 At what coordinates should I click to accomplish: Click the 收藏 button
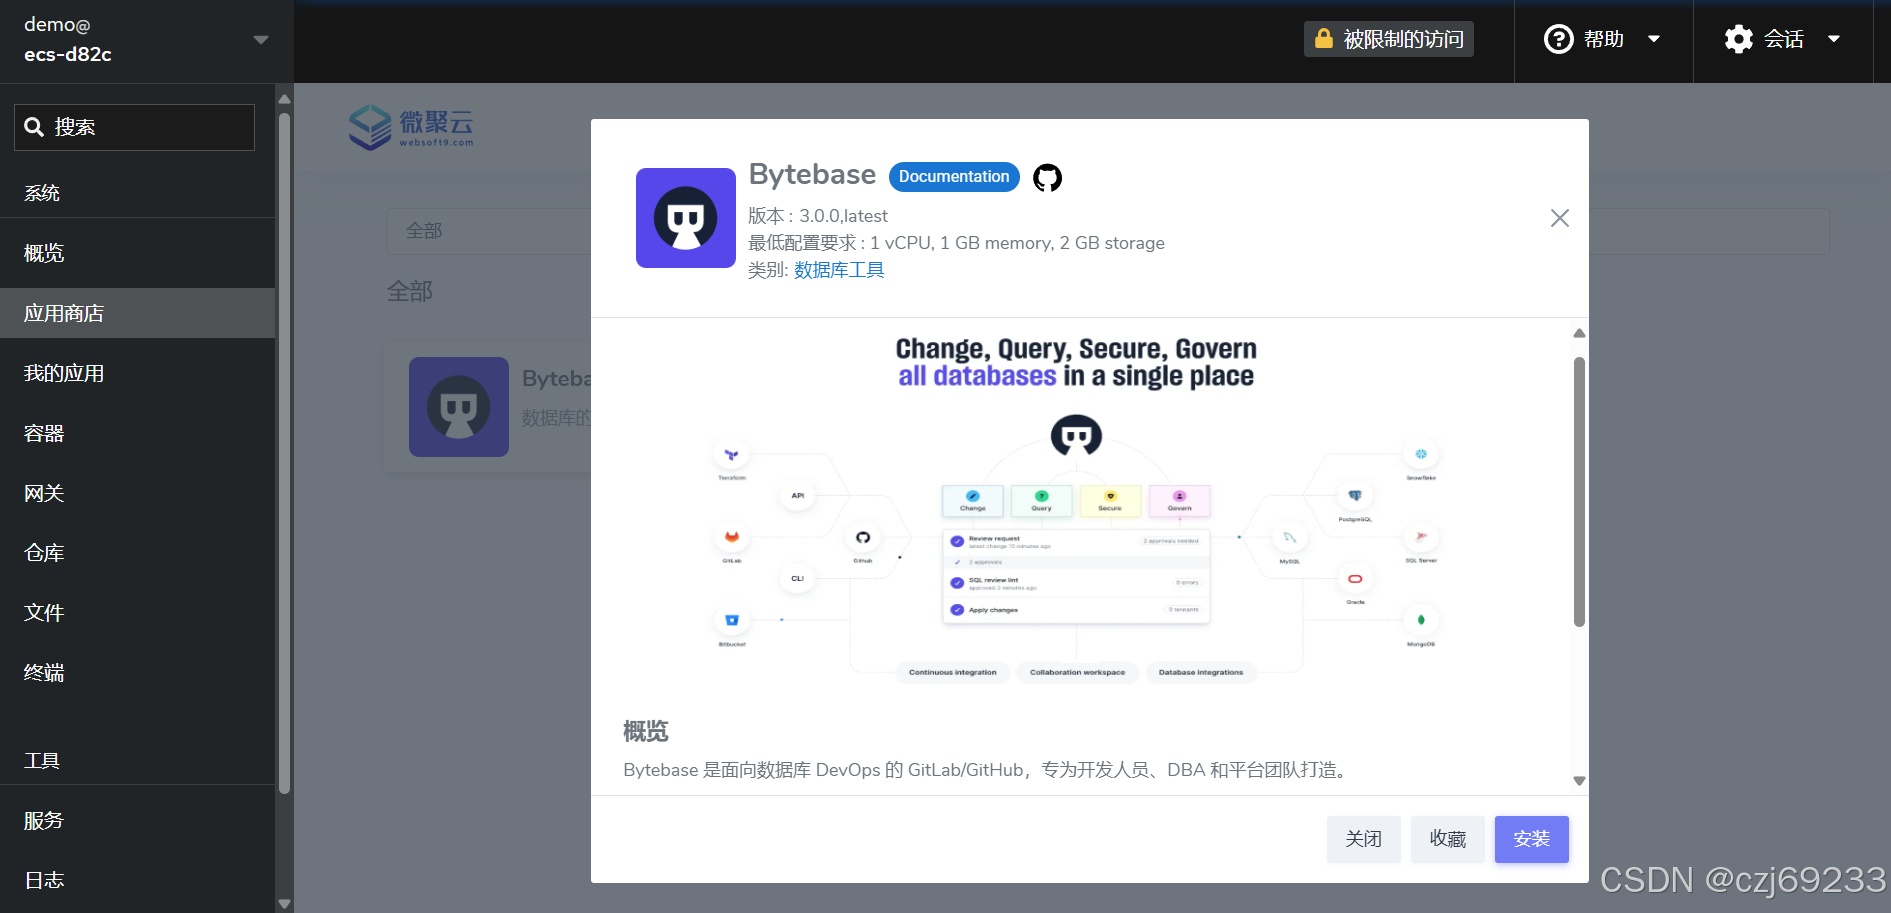point(1447,839)
